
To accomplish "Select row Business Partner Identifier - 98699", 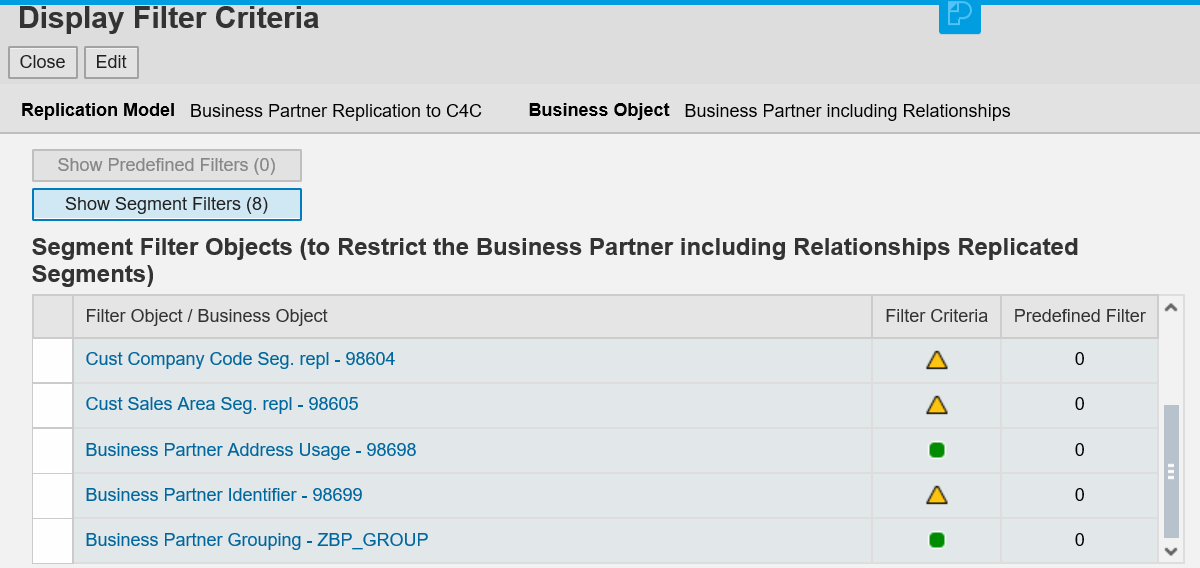I will tap(53, 495).
